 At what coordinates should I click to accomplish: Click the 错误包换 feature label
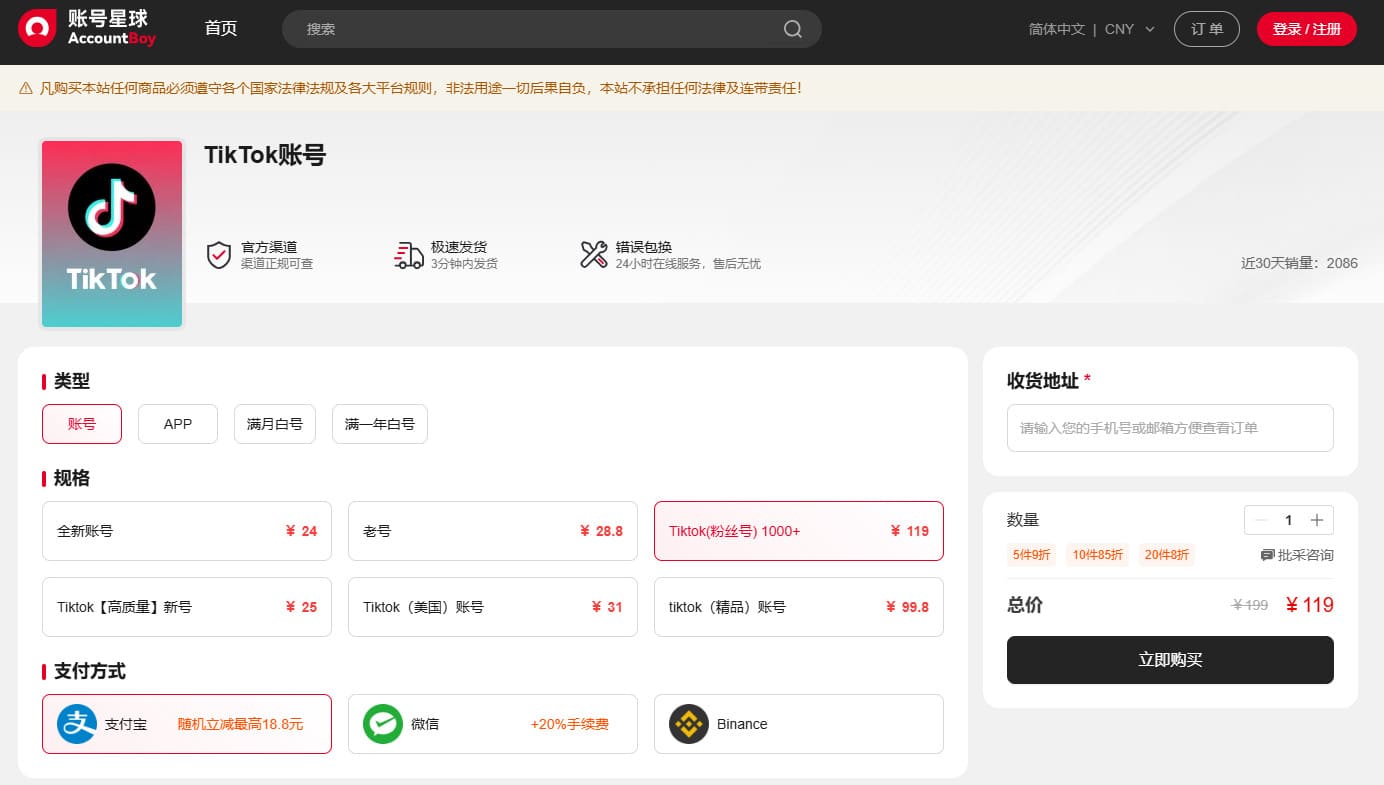pyautogui.click(x=644, y=247)
